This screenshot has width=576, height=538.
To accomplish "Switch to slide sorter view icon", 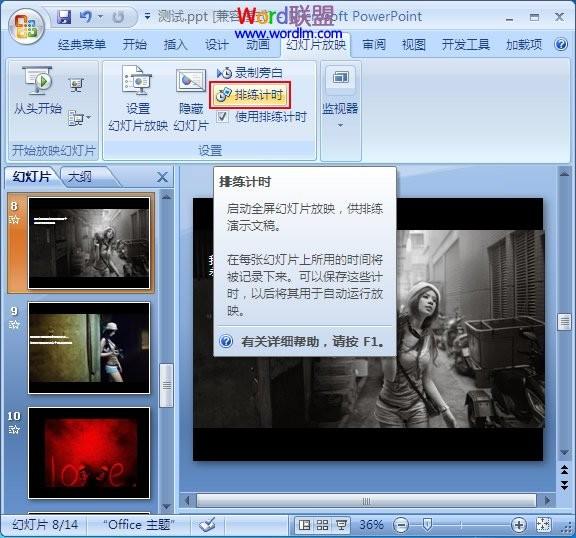I will pyautogui.click(x=322, y=525).
